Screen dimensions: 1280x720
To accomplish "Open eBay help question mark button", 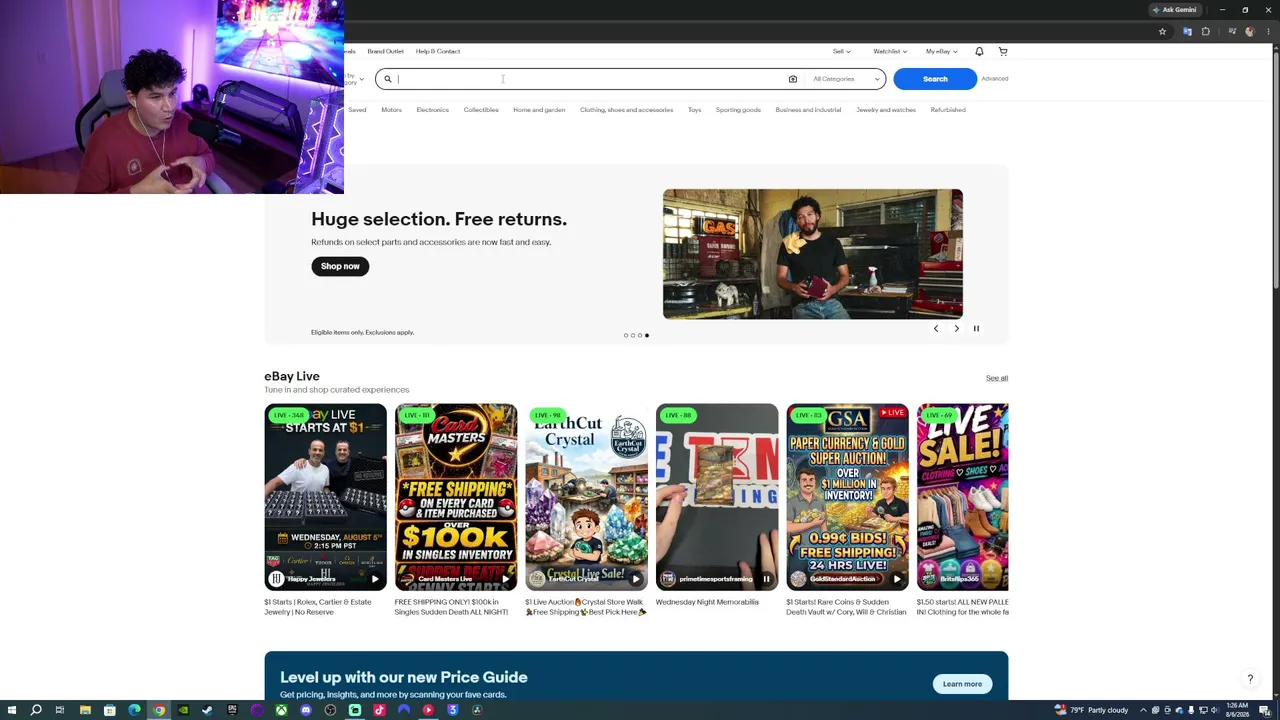I will 1250,679.
